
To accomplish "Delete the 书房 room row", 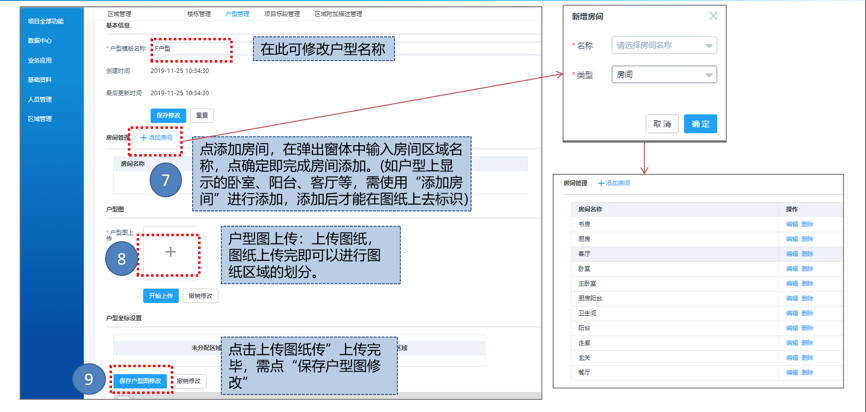I will pos(807,224).
